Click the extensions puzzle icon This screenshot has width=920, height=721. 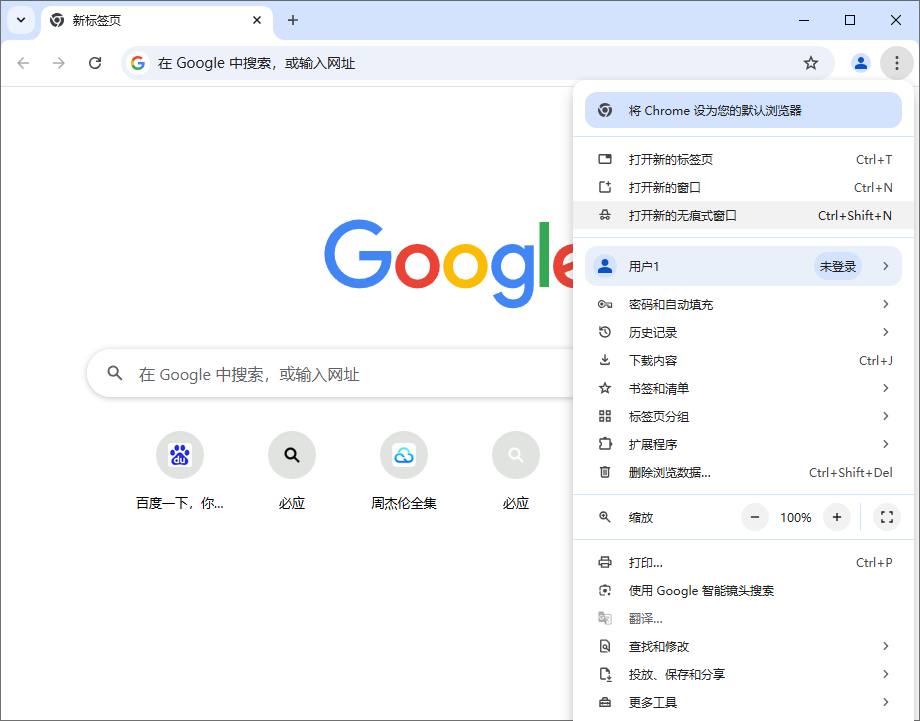(605, 444)
